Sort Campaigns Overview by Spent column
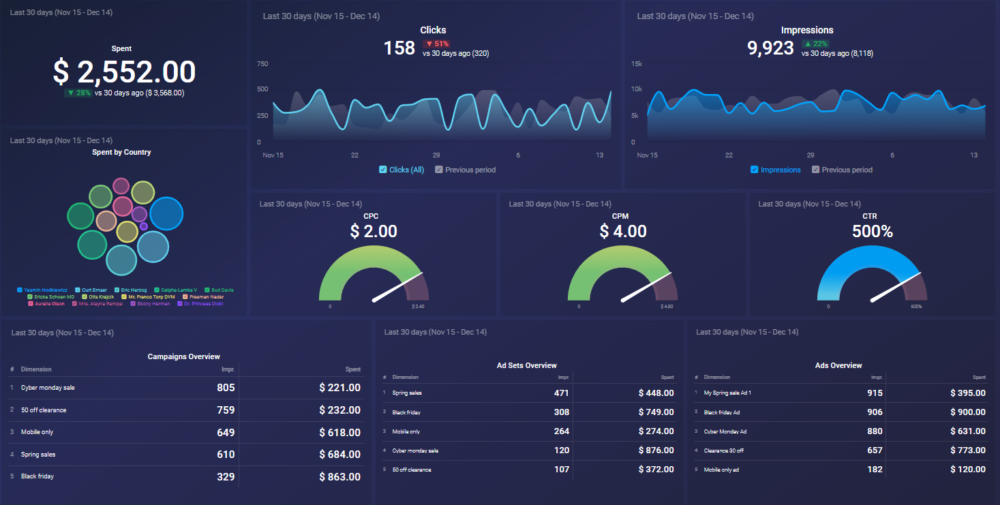 point(353,369)
